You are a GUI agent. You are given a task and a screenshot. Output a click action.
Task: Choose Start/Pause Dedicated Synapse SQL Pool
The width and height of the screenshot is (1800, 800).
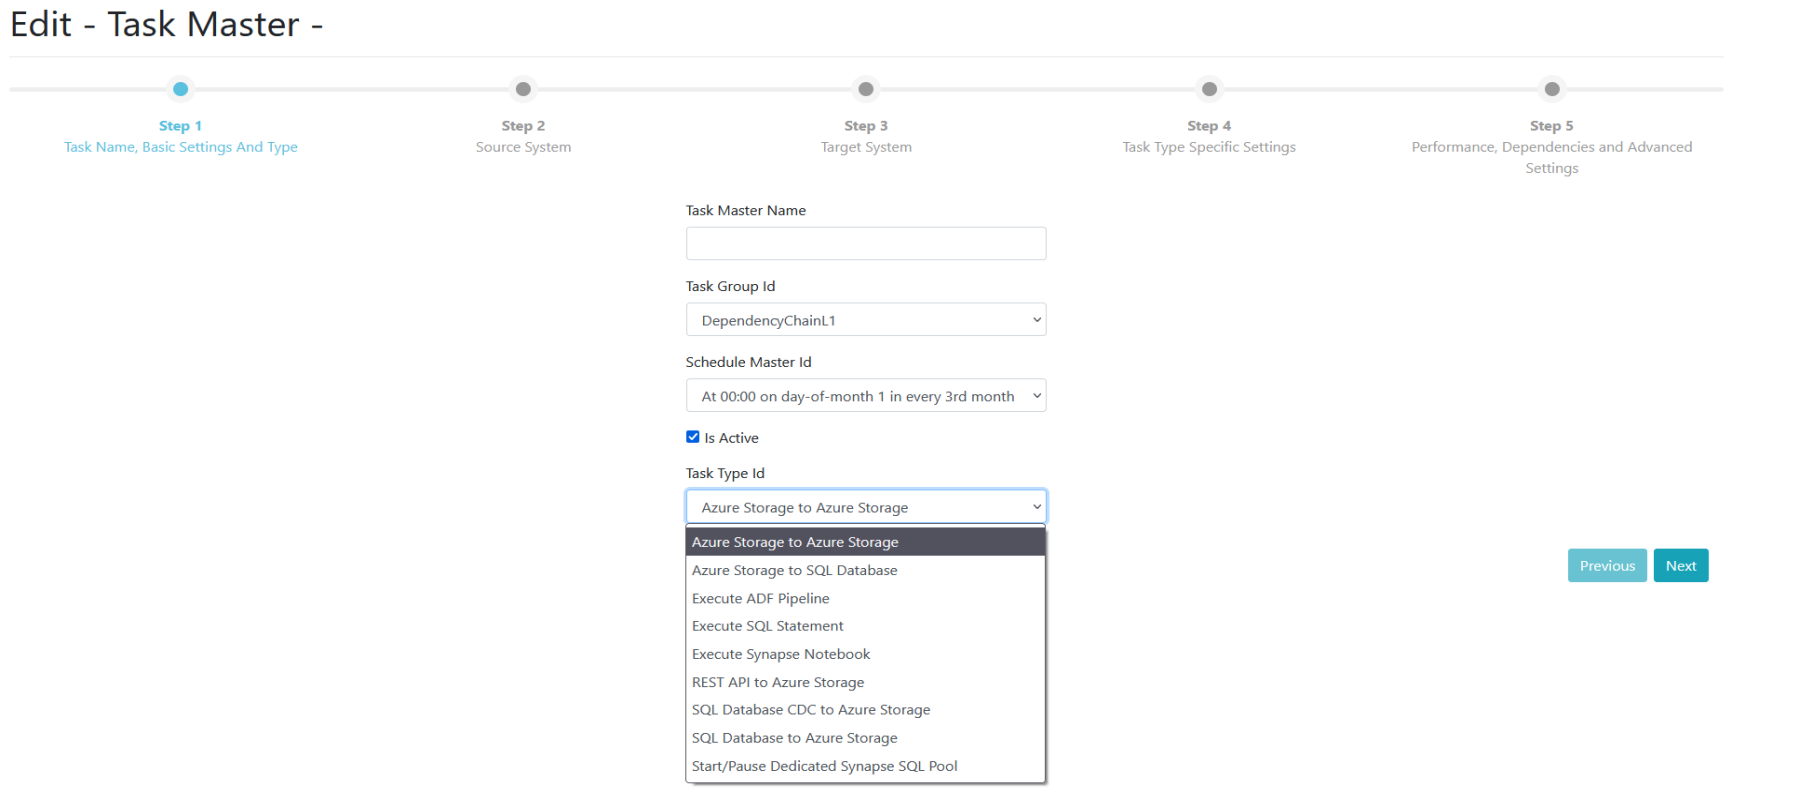pos(866,766)
